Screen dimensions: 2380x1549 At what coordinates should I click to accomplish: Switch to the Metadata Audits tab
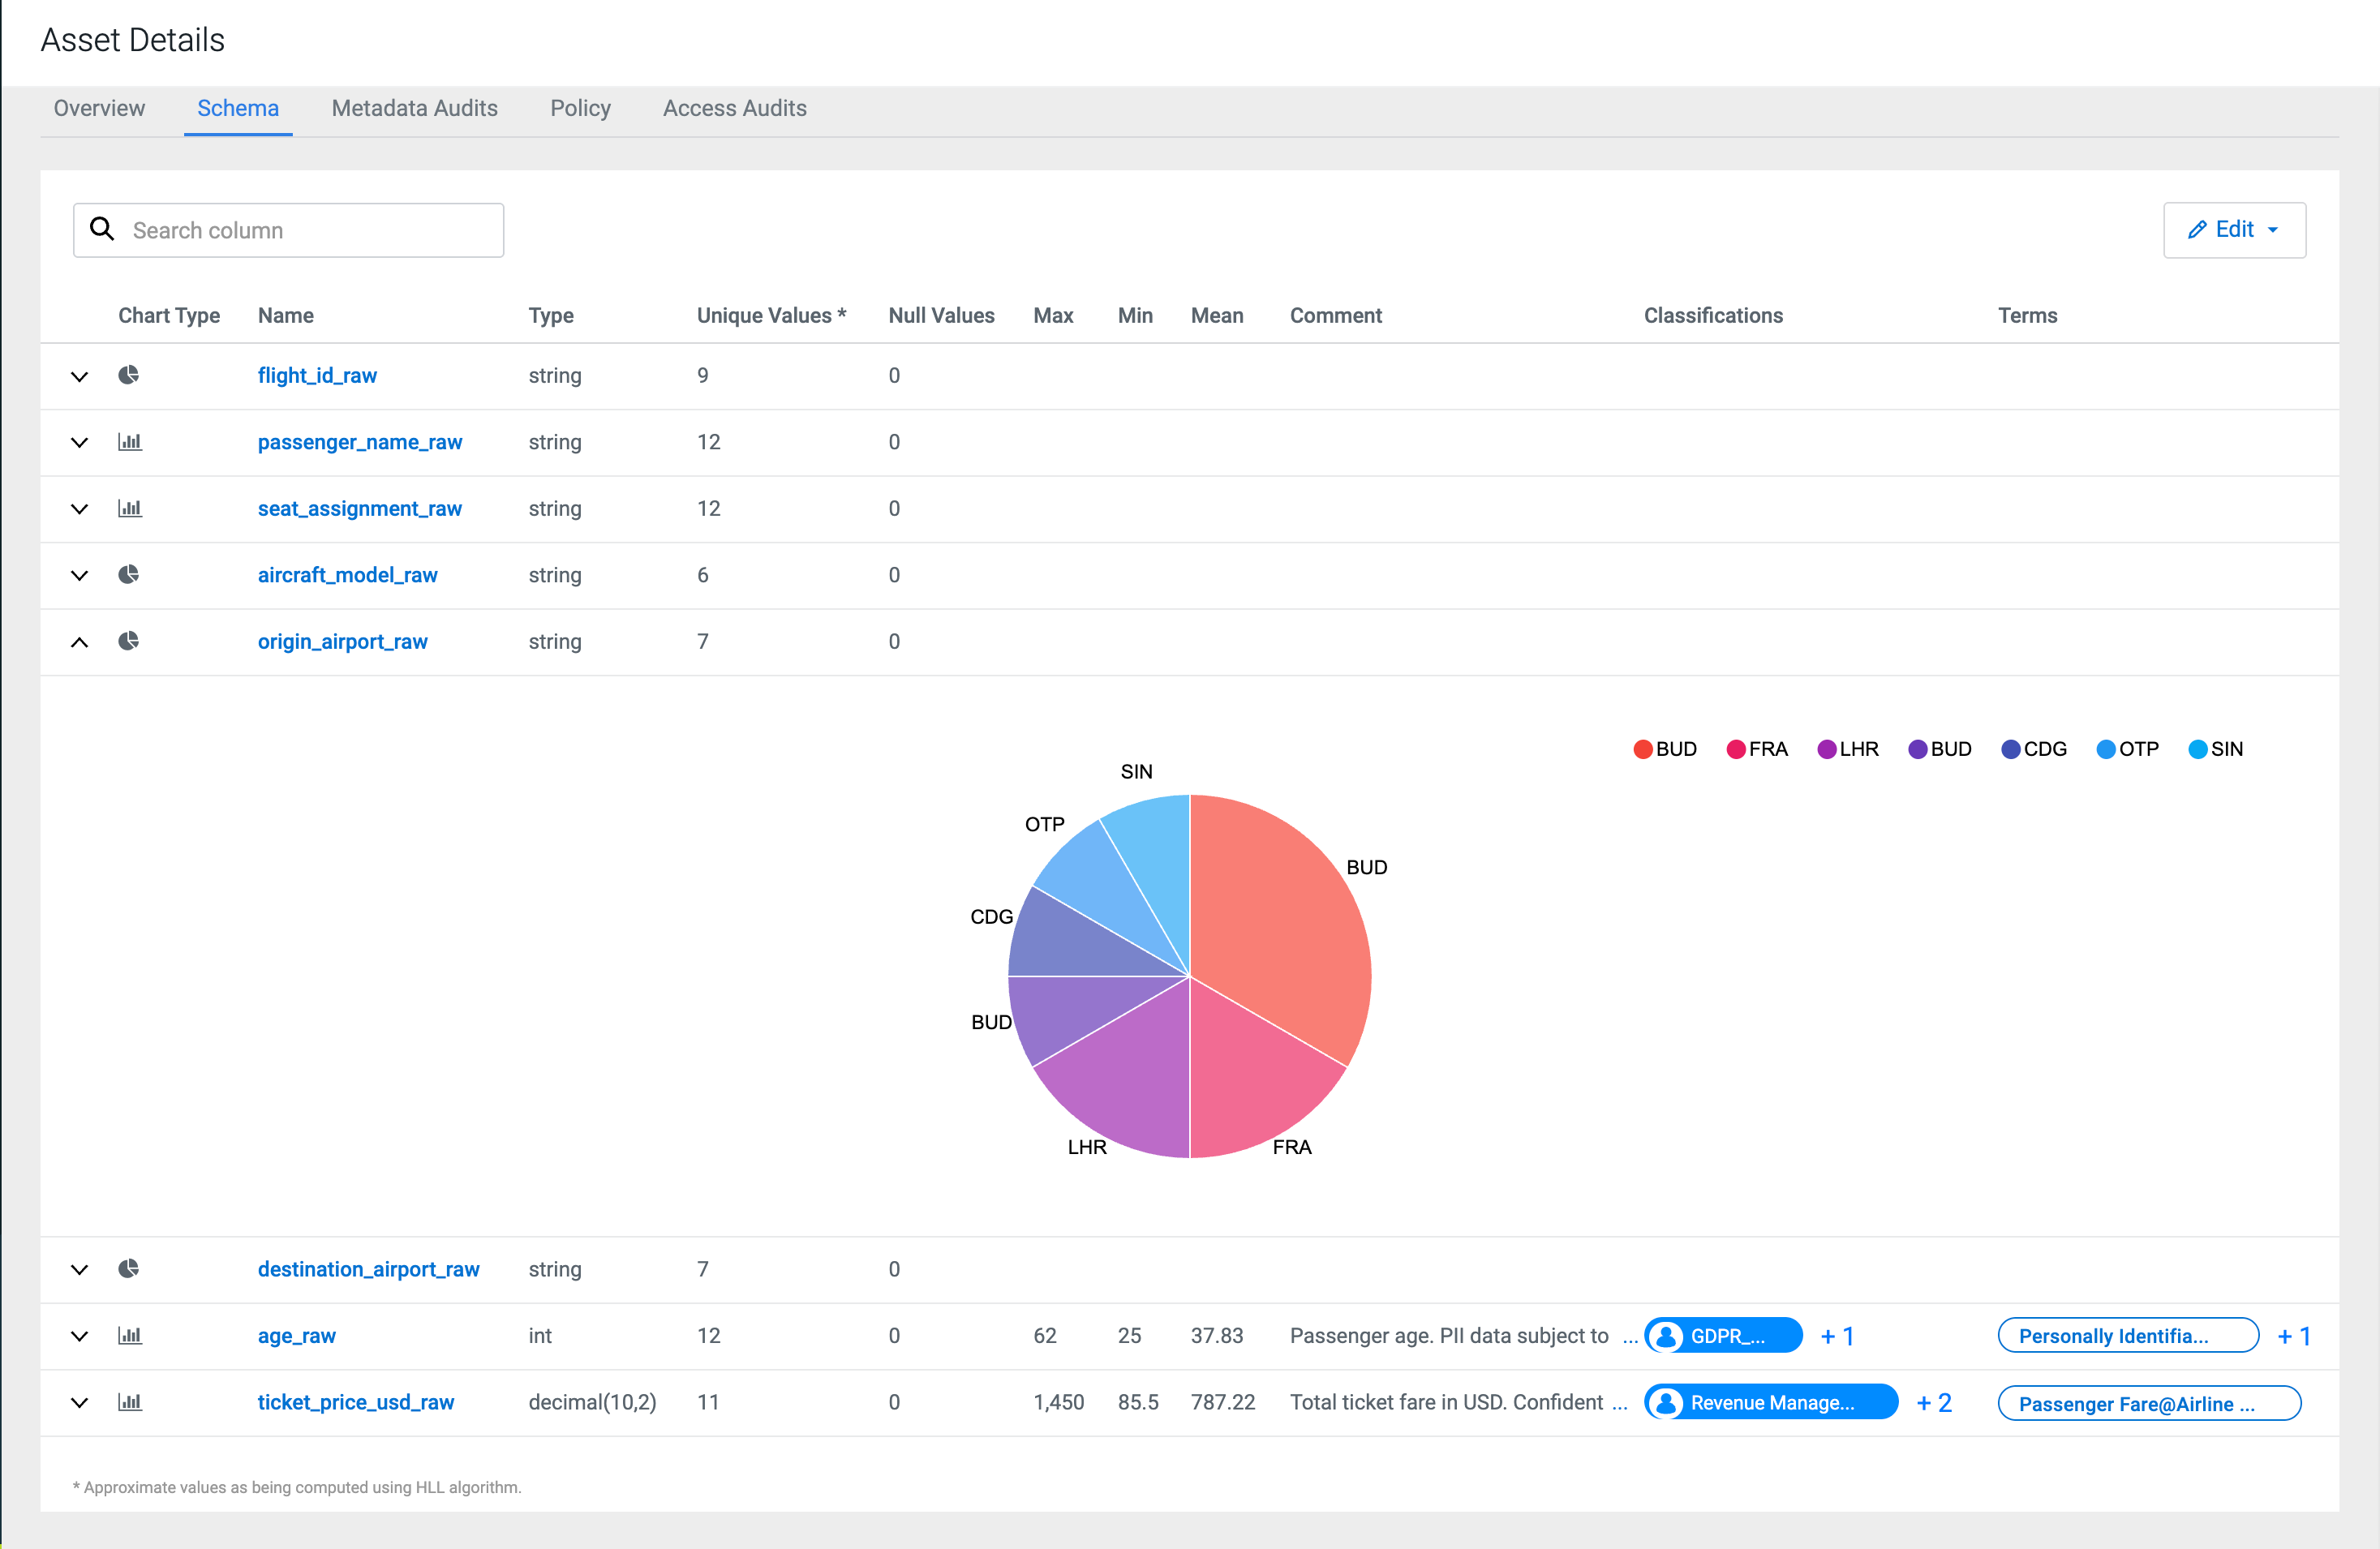pos(414,108)
